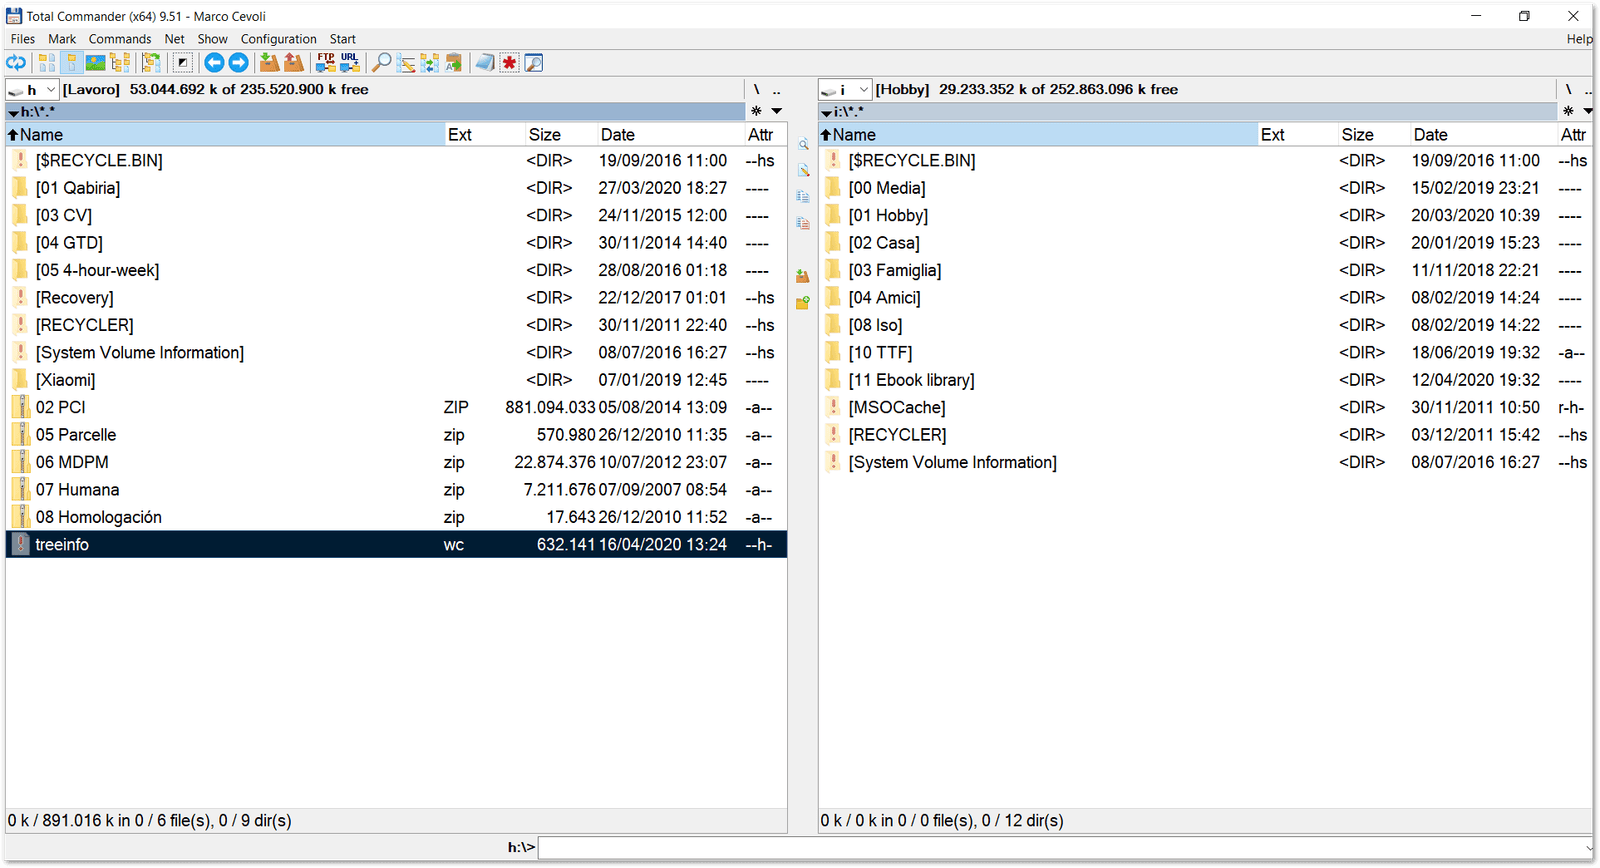Open the FTP connect tool
Screen dimensions: 1600x868
(325, 63)
